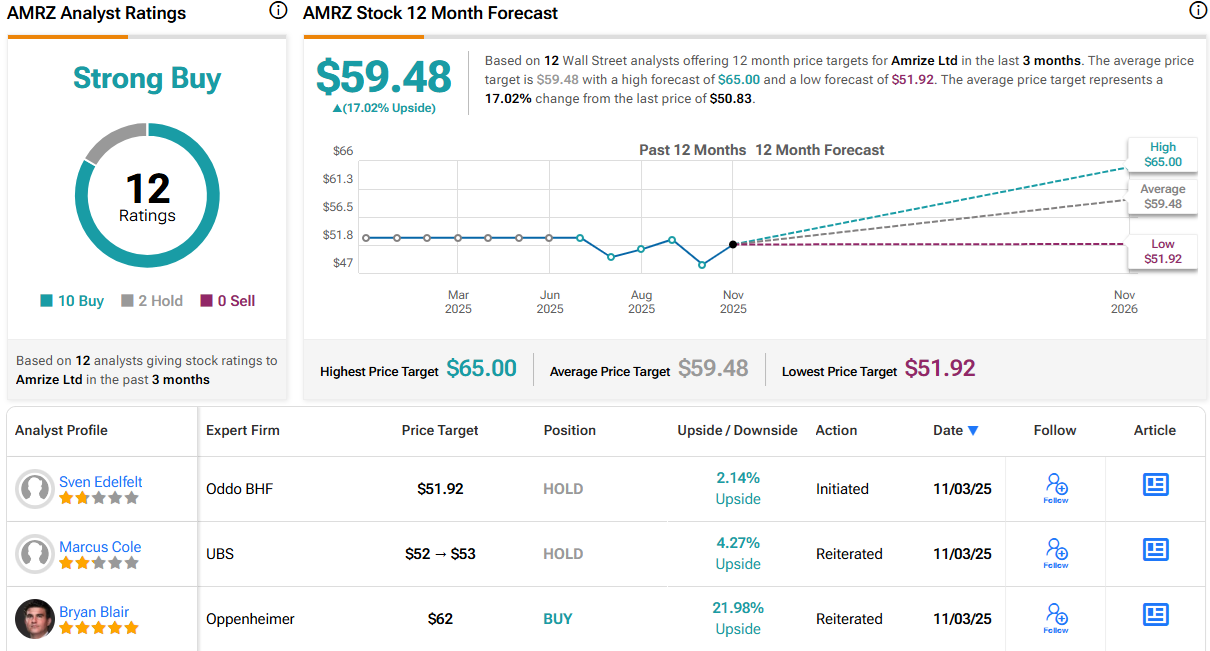Click the High $65.00 forecast label
The image size is (1210, 651).
point(1162,154)
